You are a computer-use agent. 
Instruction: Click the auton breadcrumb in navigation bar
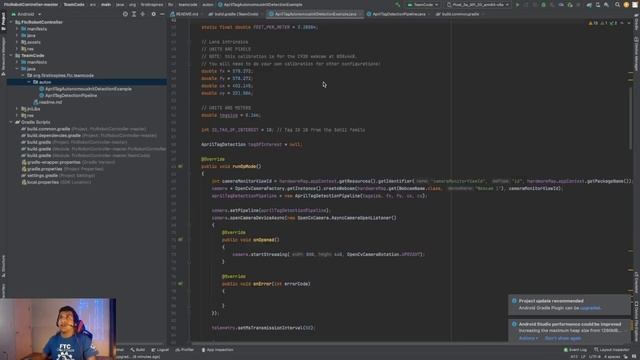(208, 5)
